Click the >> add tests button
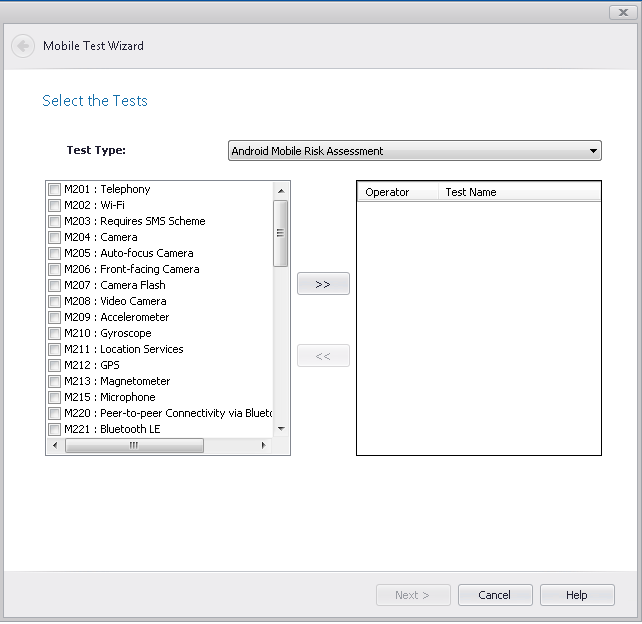 click(x=323, y=284)
